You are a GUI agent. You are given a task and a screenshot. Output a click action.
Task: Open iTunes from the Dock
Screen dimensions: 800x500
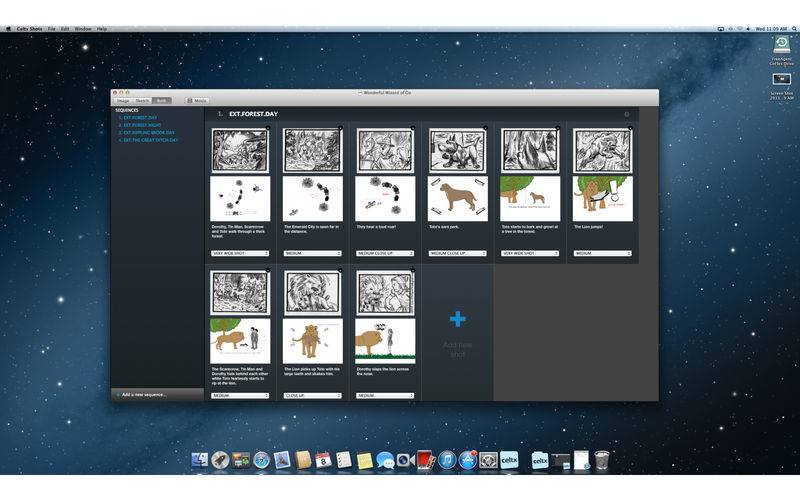point(447,460)
